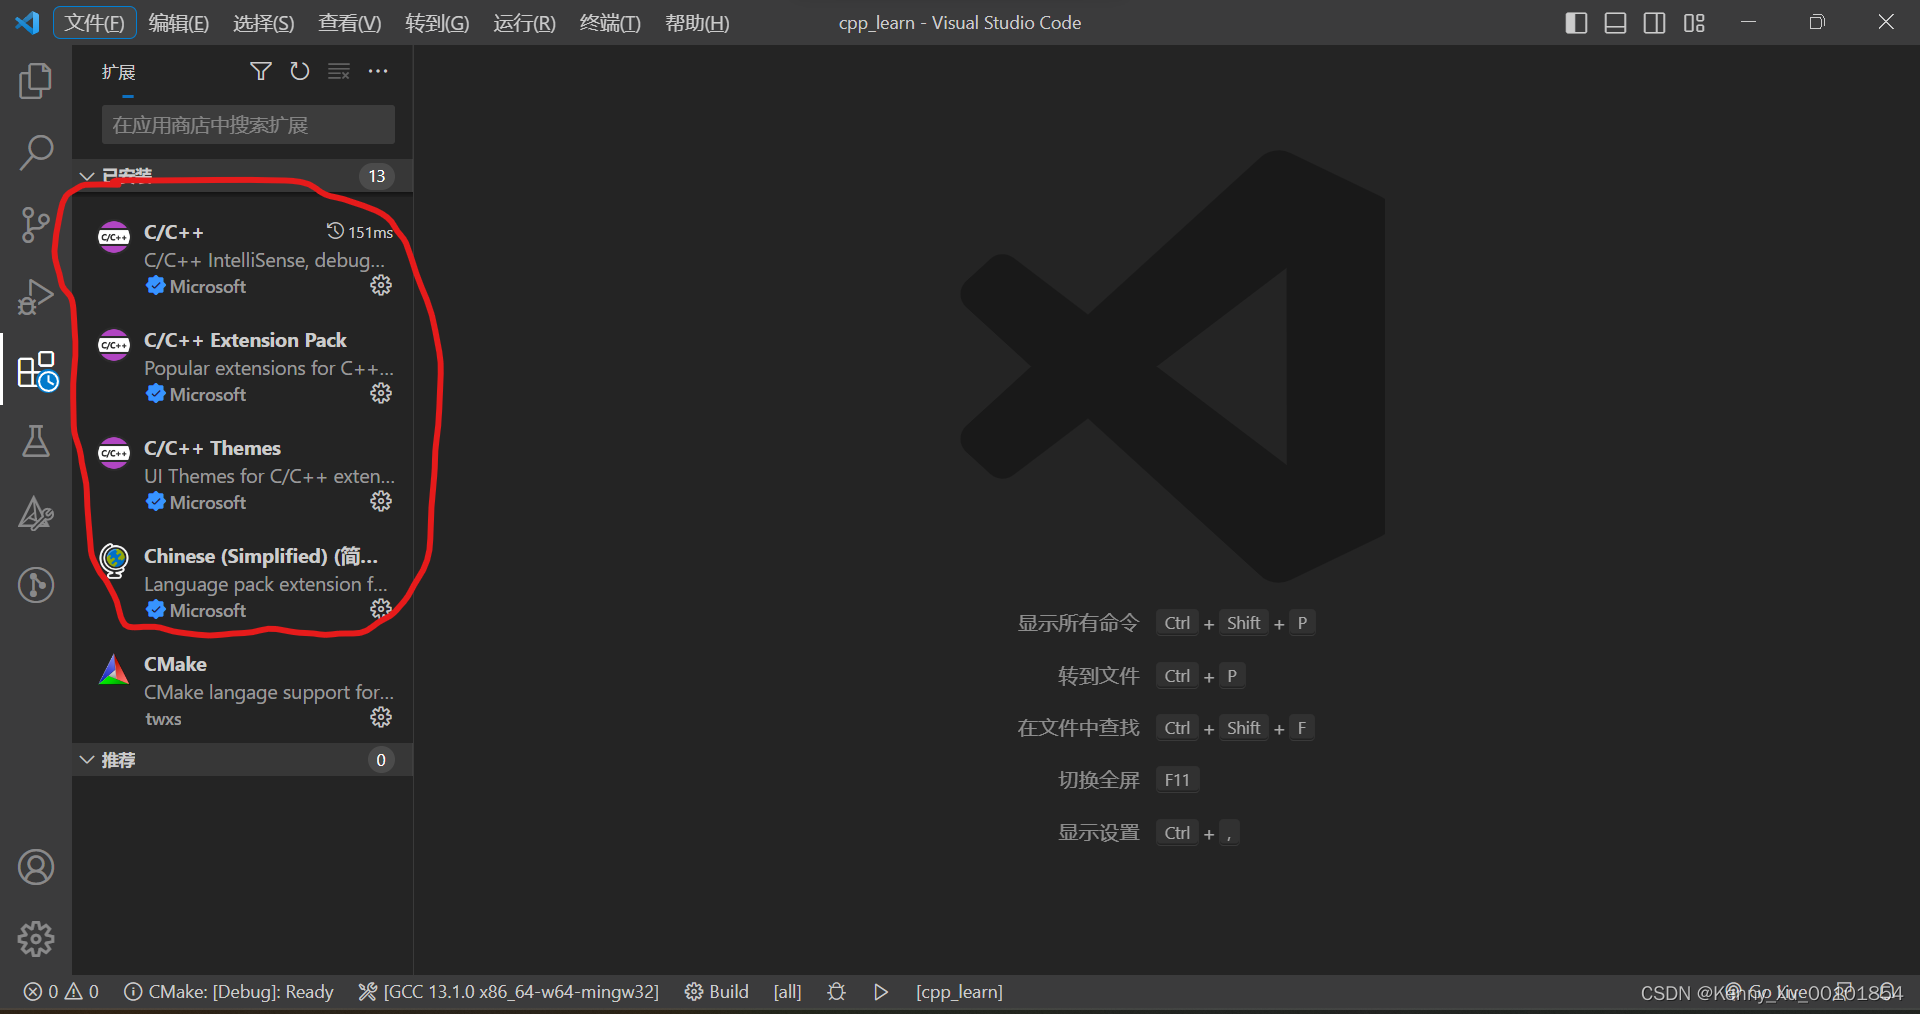Open the 选择(S) menu
The image size is (1920, 1014).
coord(264,23)
